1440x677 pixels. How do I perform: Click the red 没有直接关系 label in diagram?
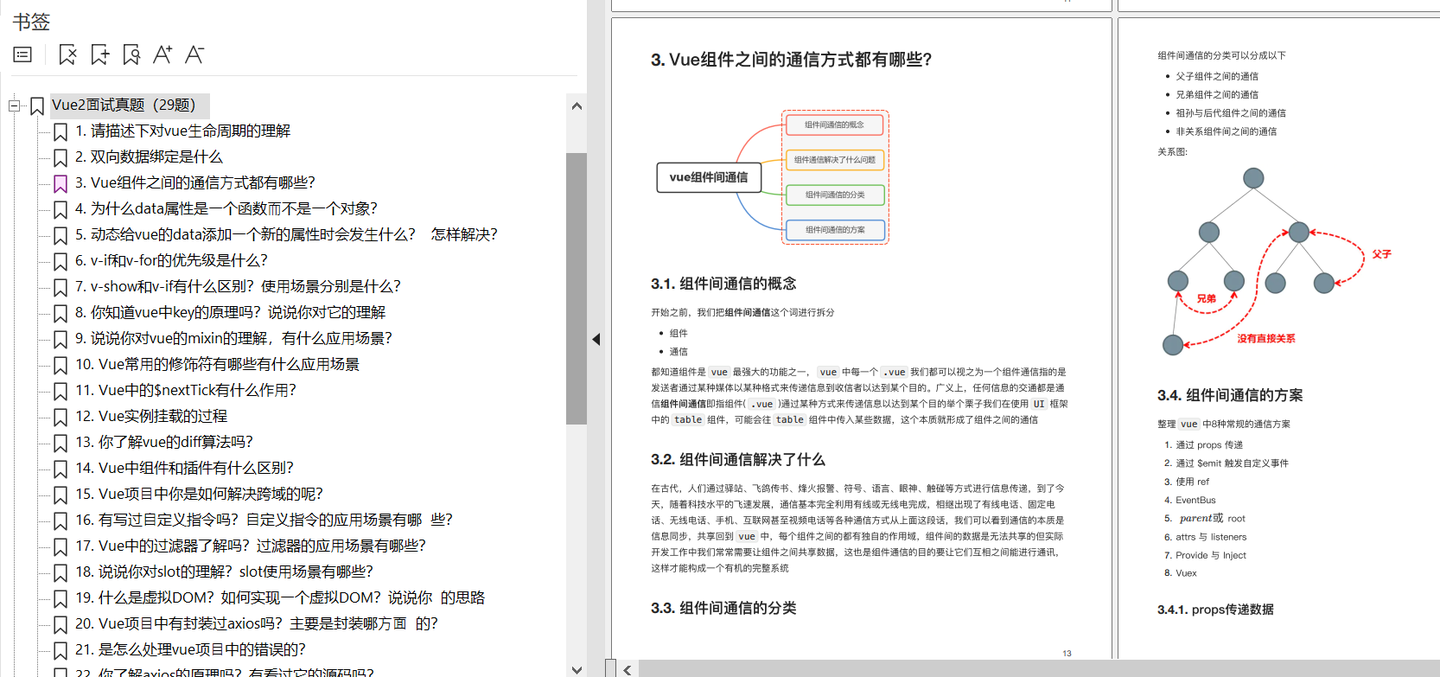pyautogui.click(x=1265, y=339)
